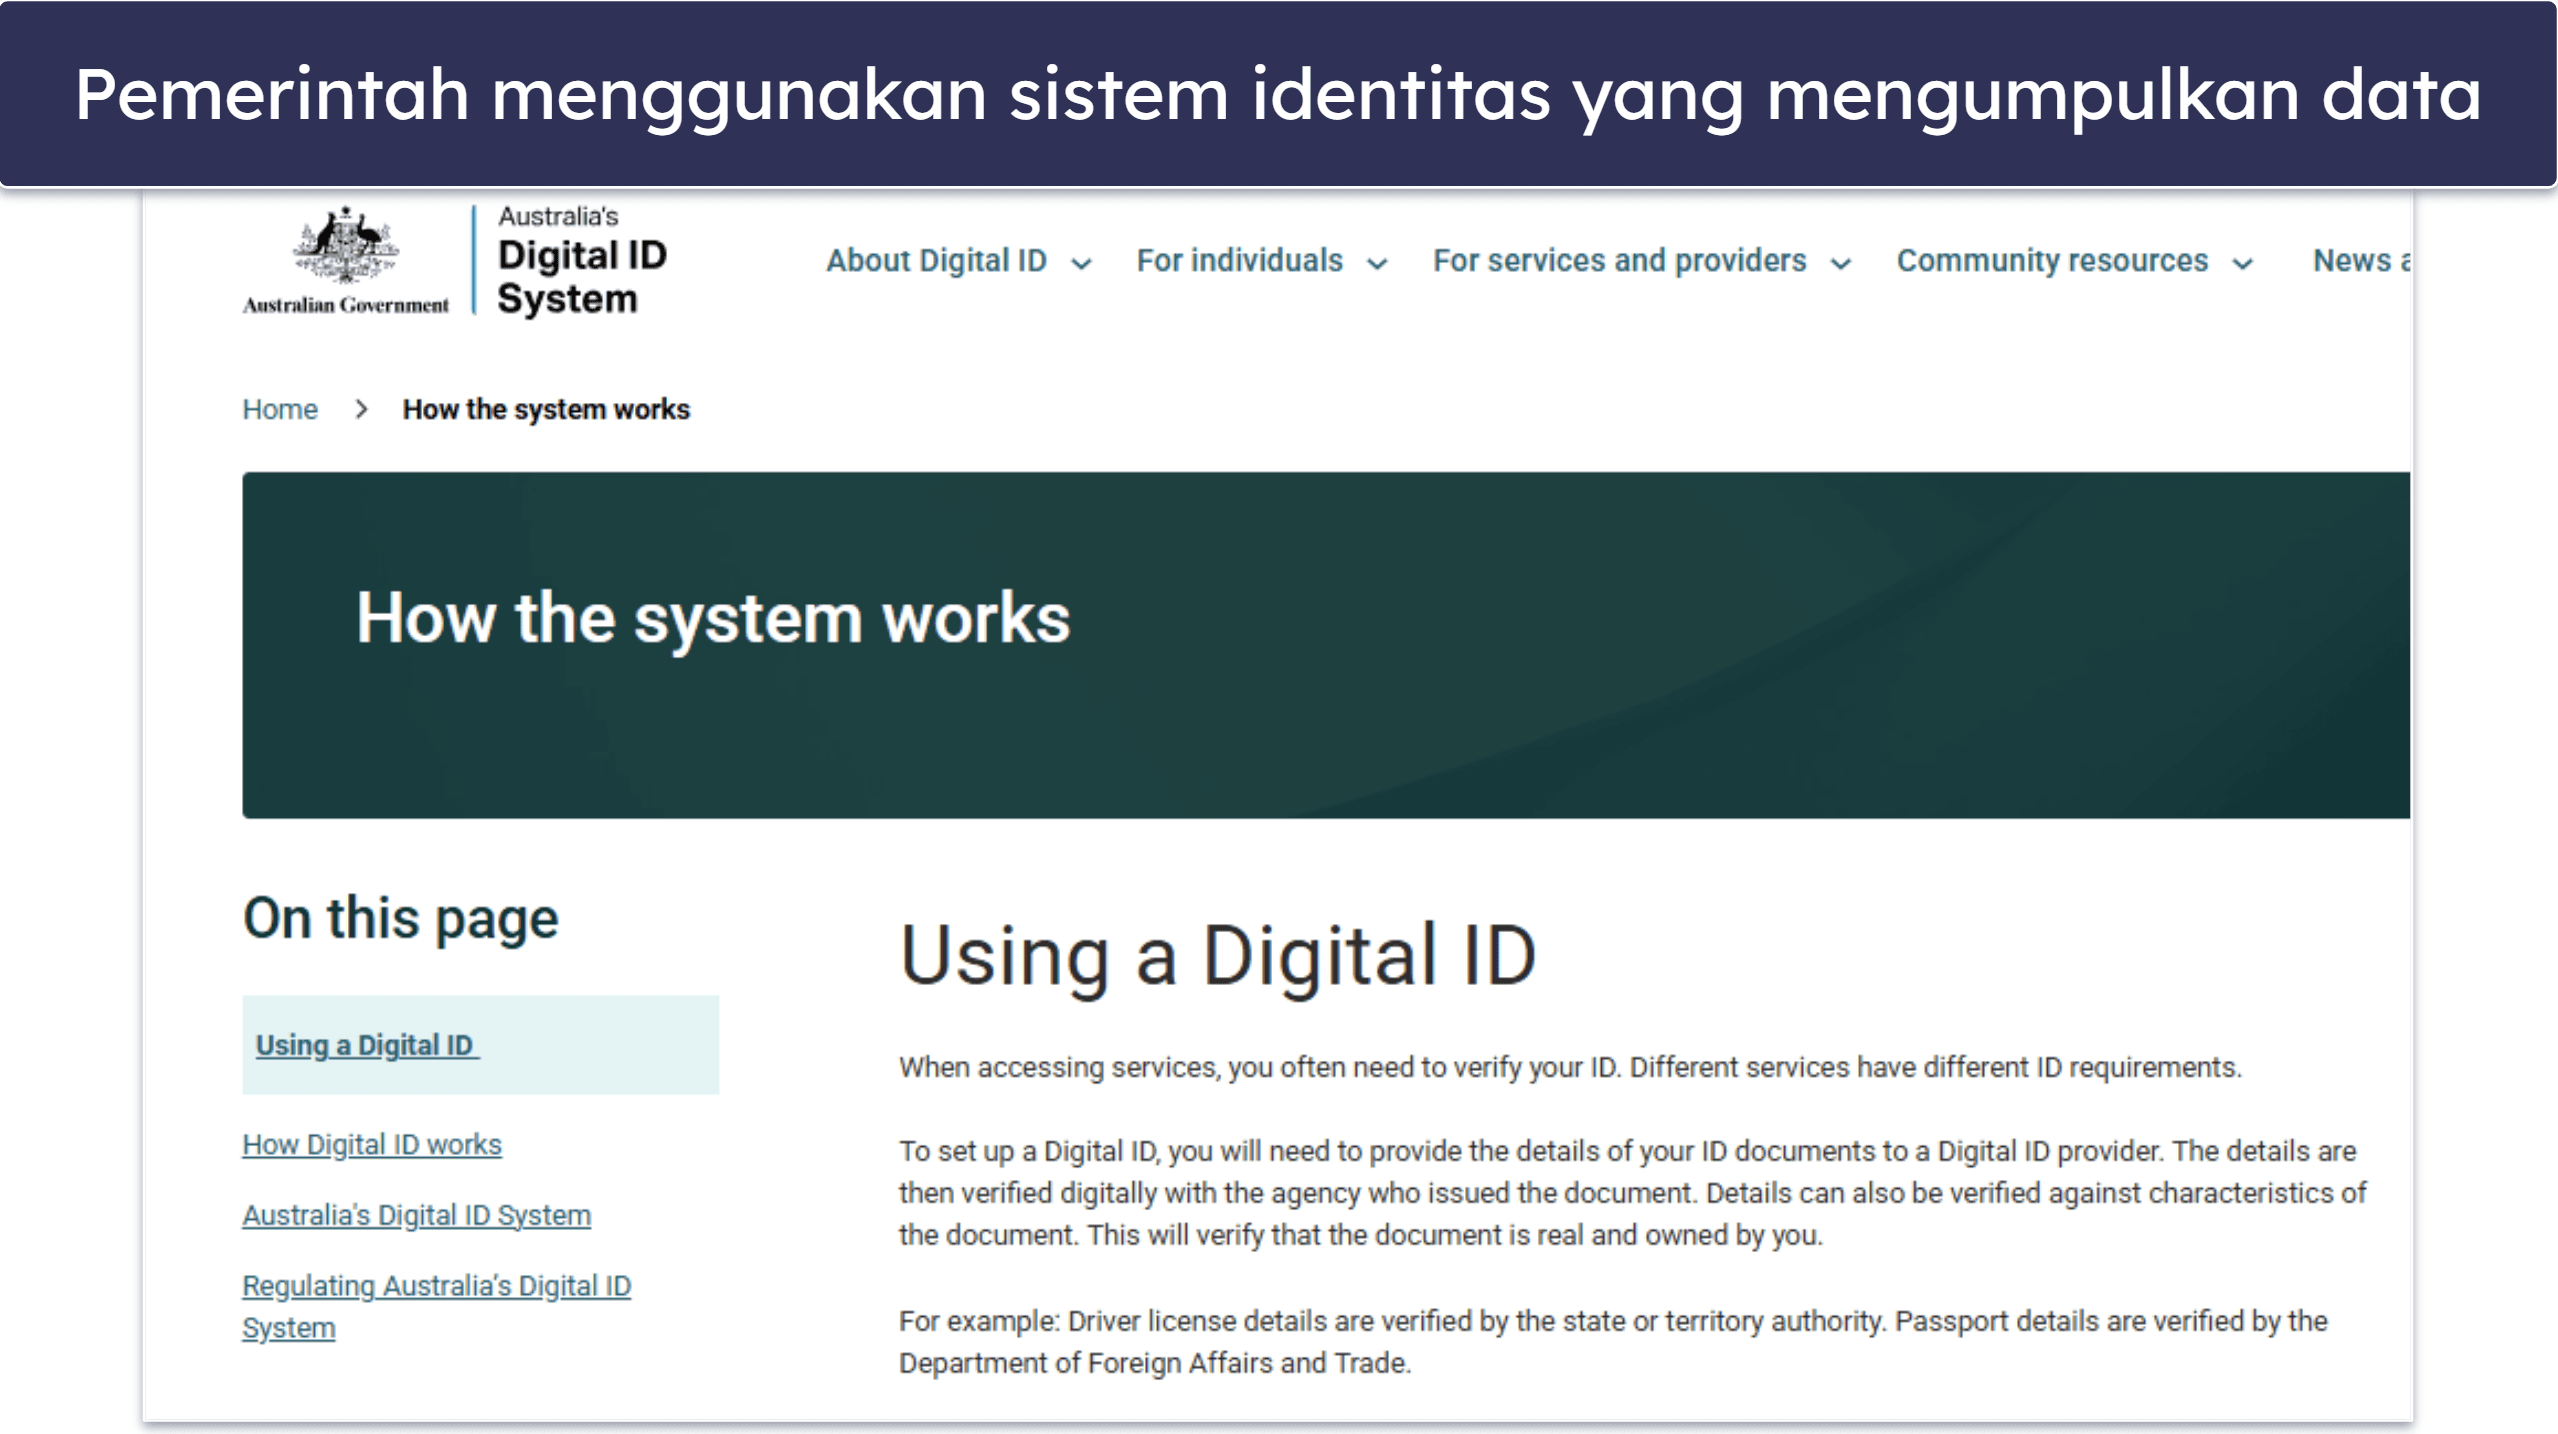Click the breadcrumb arrow separator after Home
Screen dimensions: 2558x1434
[361, 410]
